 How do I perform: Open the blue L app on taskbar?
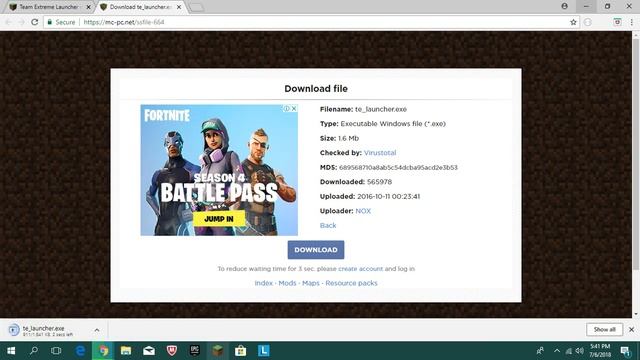[x=263, y=351]
